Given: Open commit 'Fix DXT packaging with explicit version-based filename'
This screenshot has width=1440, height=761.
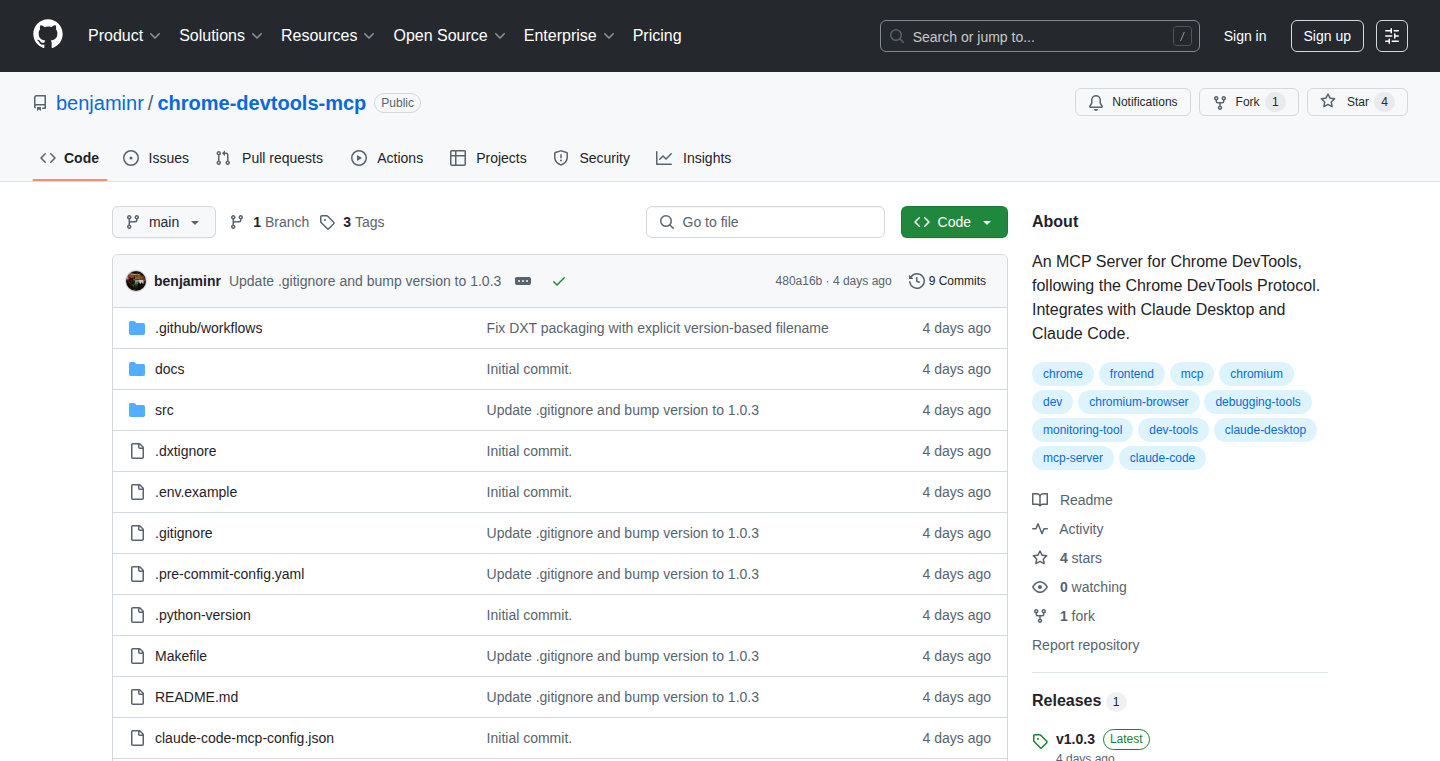Looking at the screenshot, I should pos(658,328).
